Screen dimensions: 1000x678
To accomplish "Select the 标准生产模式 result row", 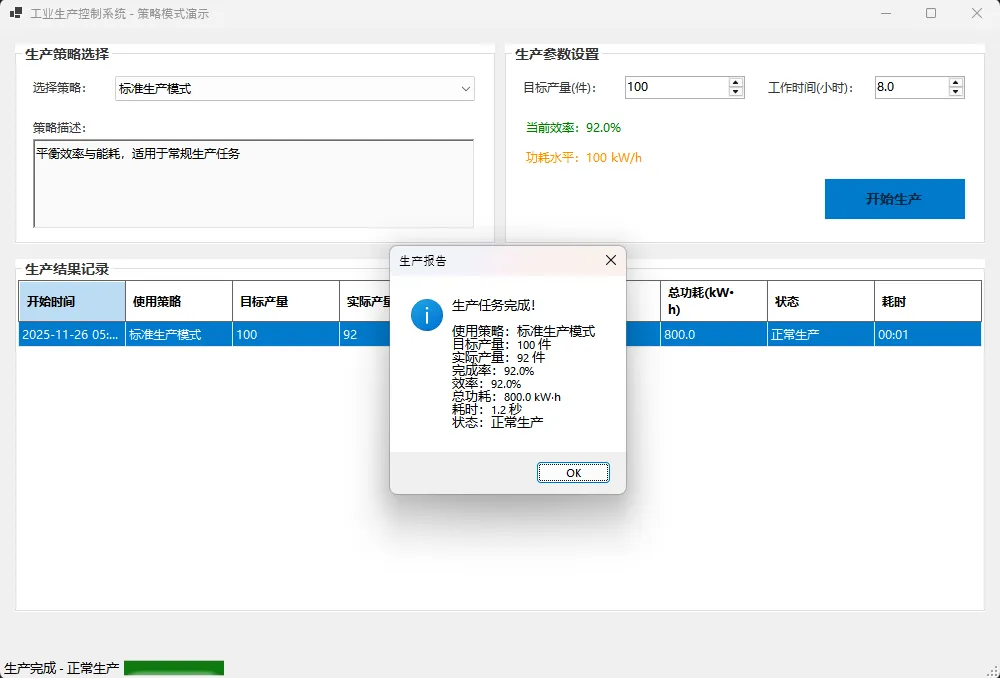I will coord(179,335).
